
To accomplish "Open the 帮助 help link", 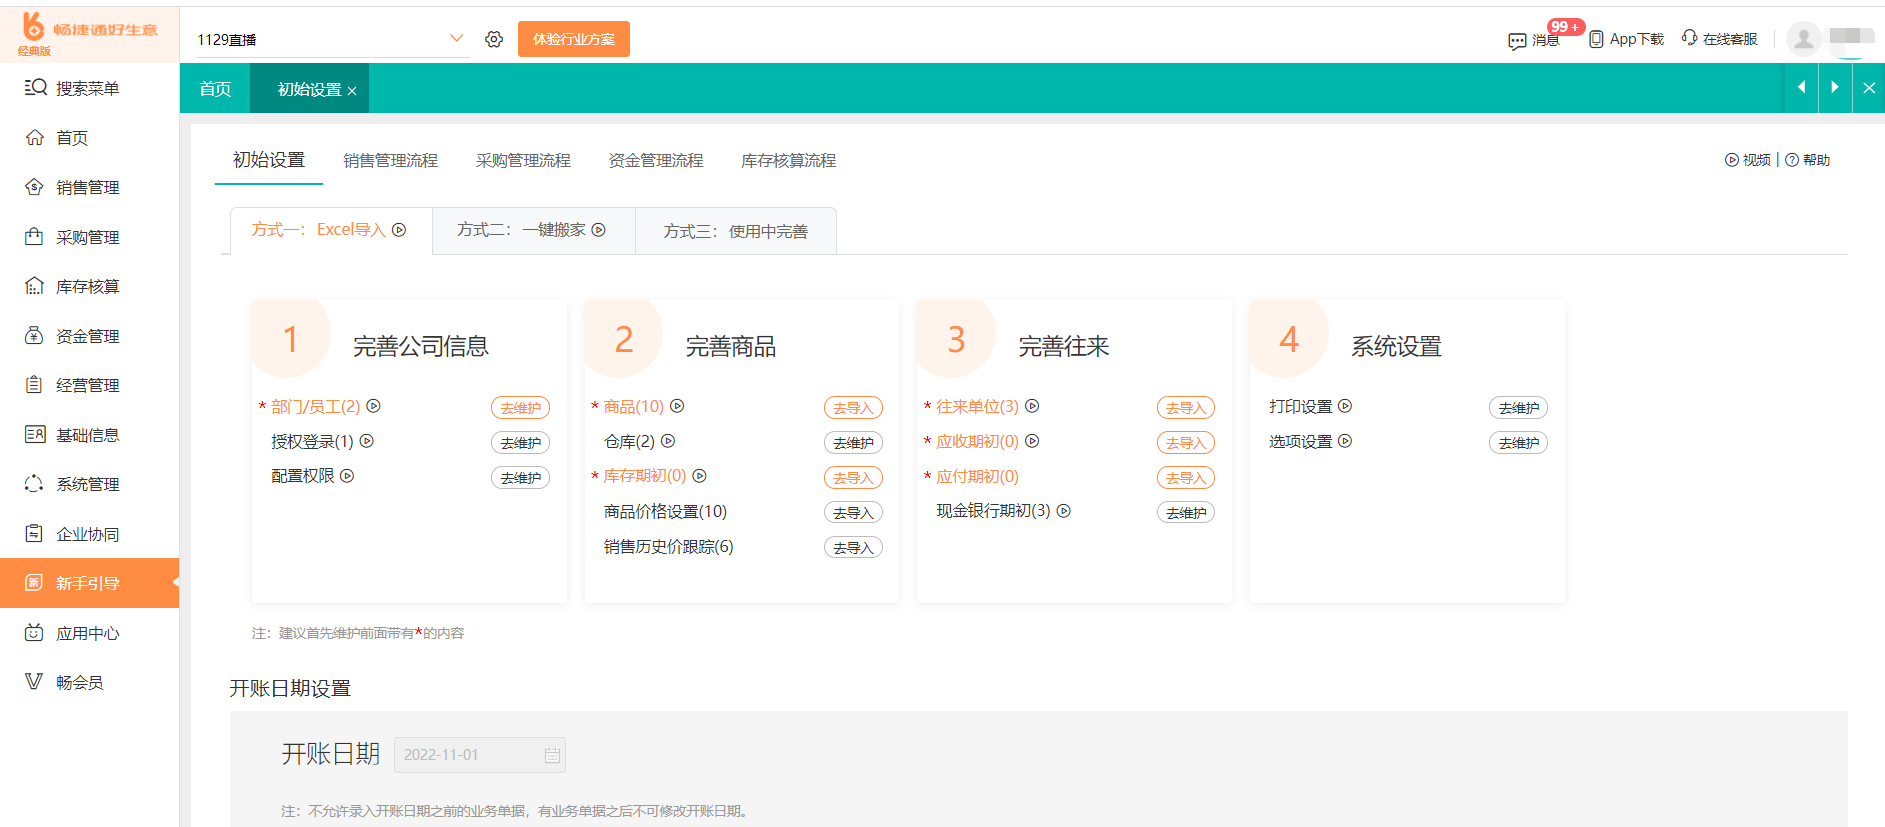I will pyautogui.click(x=1808, y=160).
